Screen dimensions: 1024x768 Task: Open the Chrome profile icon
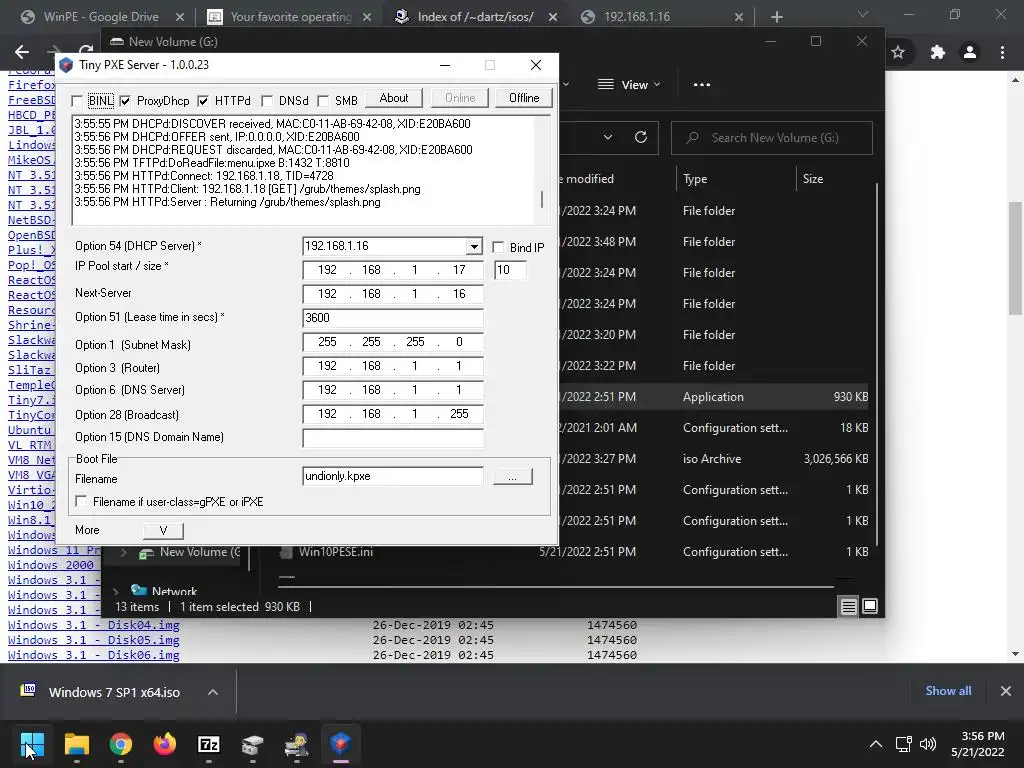[970, 52]
